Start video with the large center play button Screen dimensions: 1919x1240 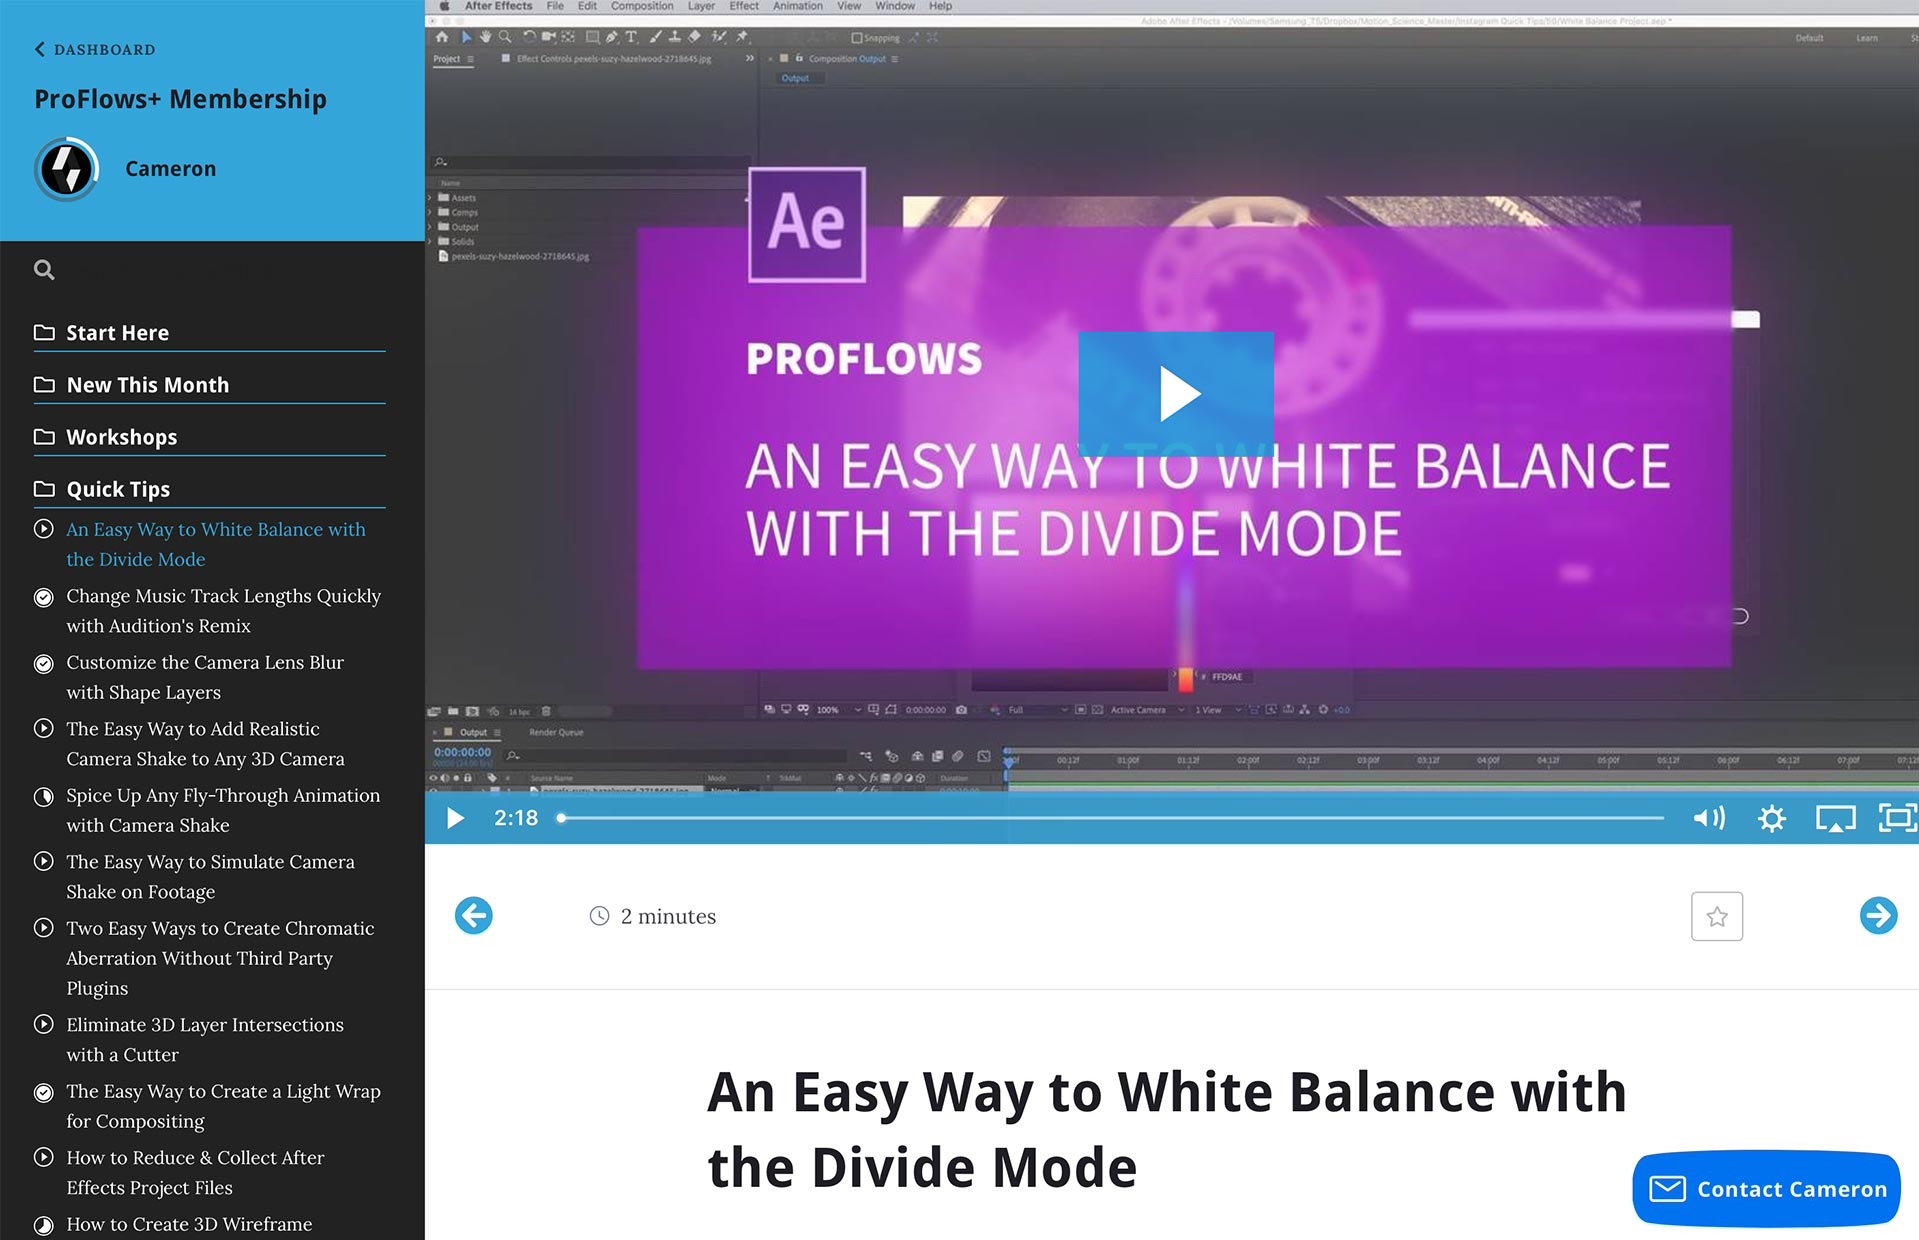(x=1176, y=394)
